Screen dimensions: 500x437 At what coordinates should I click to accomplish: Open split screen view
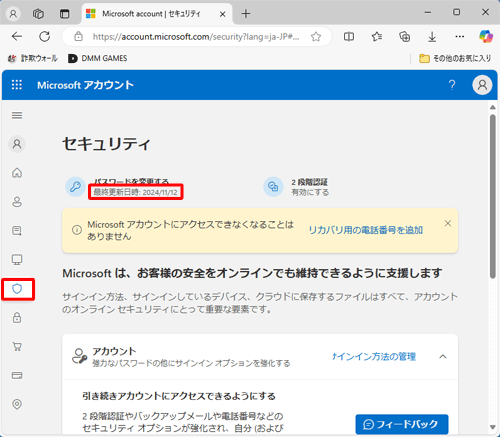[349, 37]
